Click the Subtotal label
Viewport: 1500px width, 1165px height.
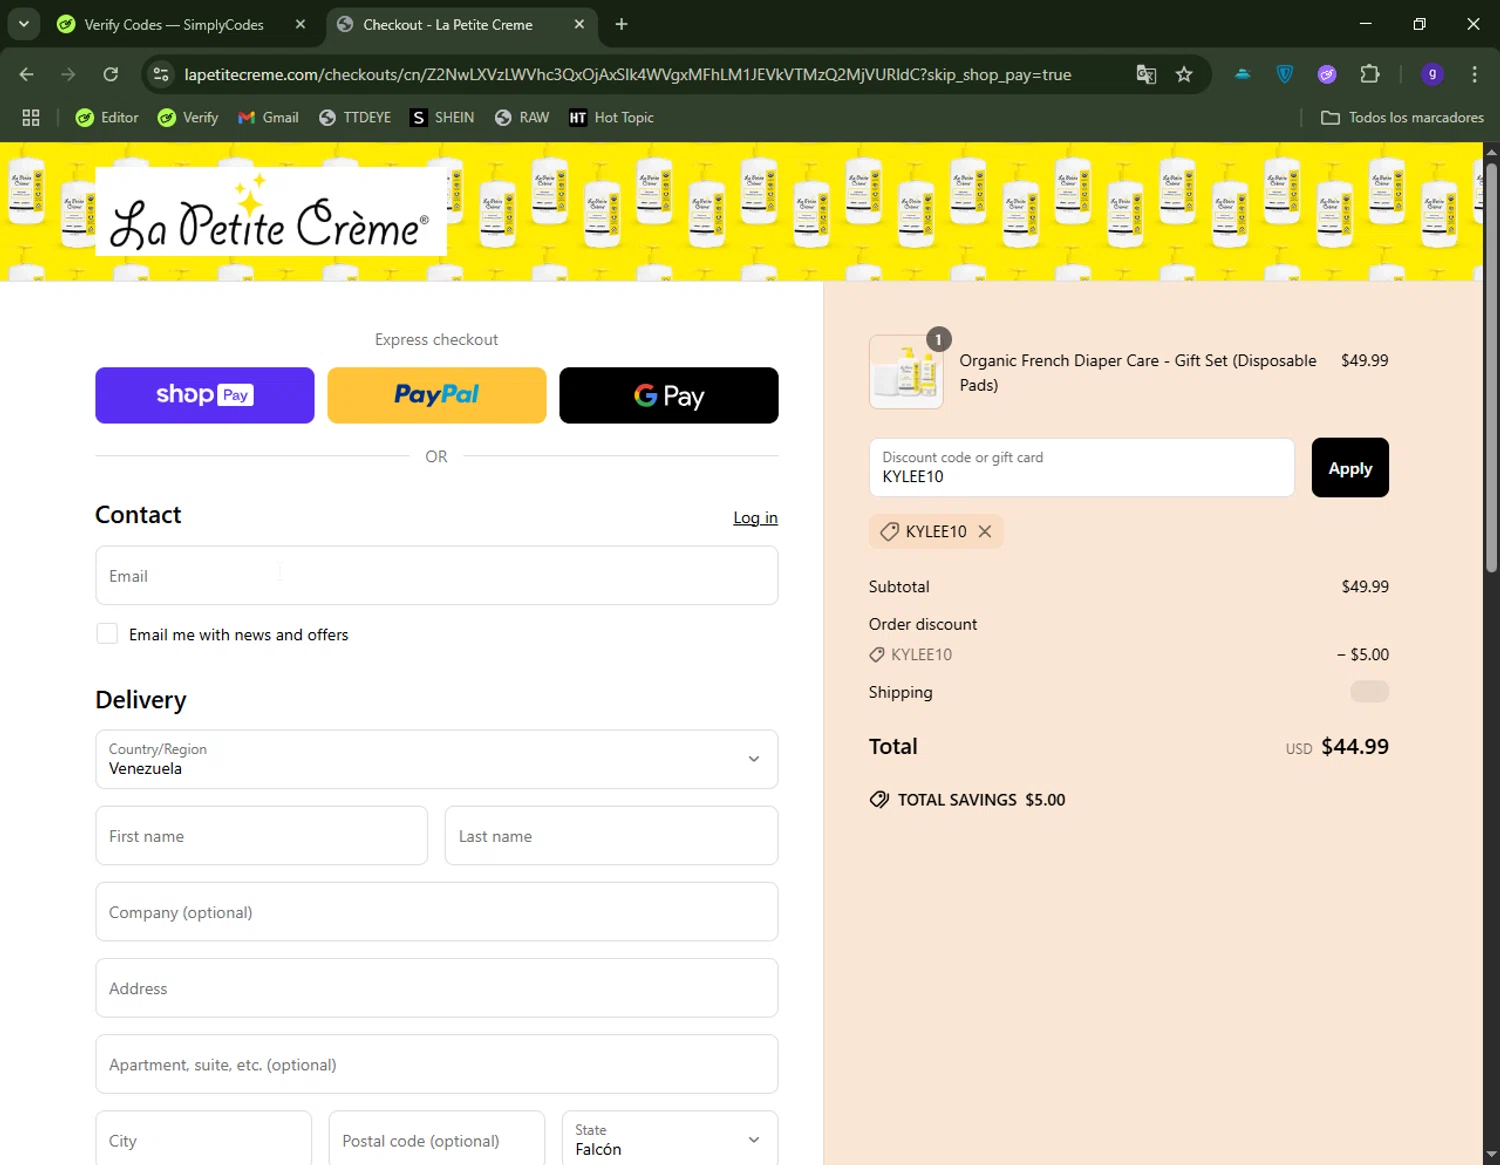(899, 587)
